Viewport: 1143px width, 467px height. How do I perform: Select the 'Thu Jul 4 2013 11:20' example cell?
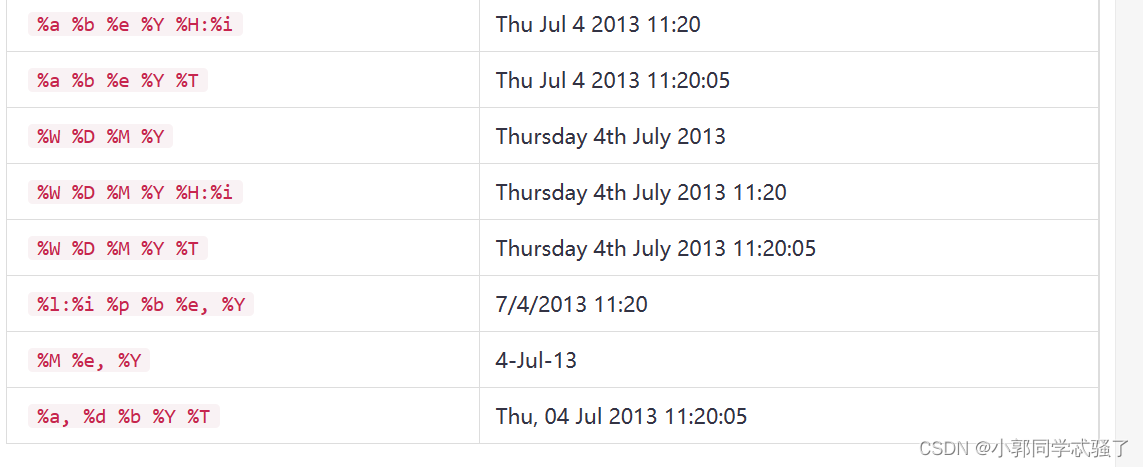(x=598, y=24)
